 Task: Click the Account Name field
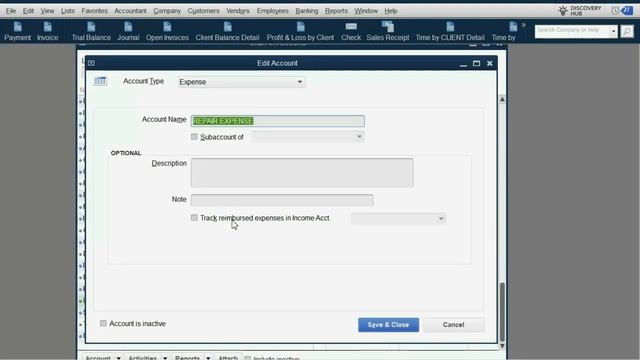point(278,121)
